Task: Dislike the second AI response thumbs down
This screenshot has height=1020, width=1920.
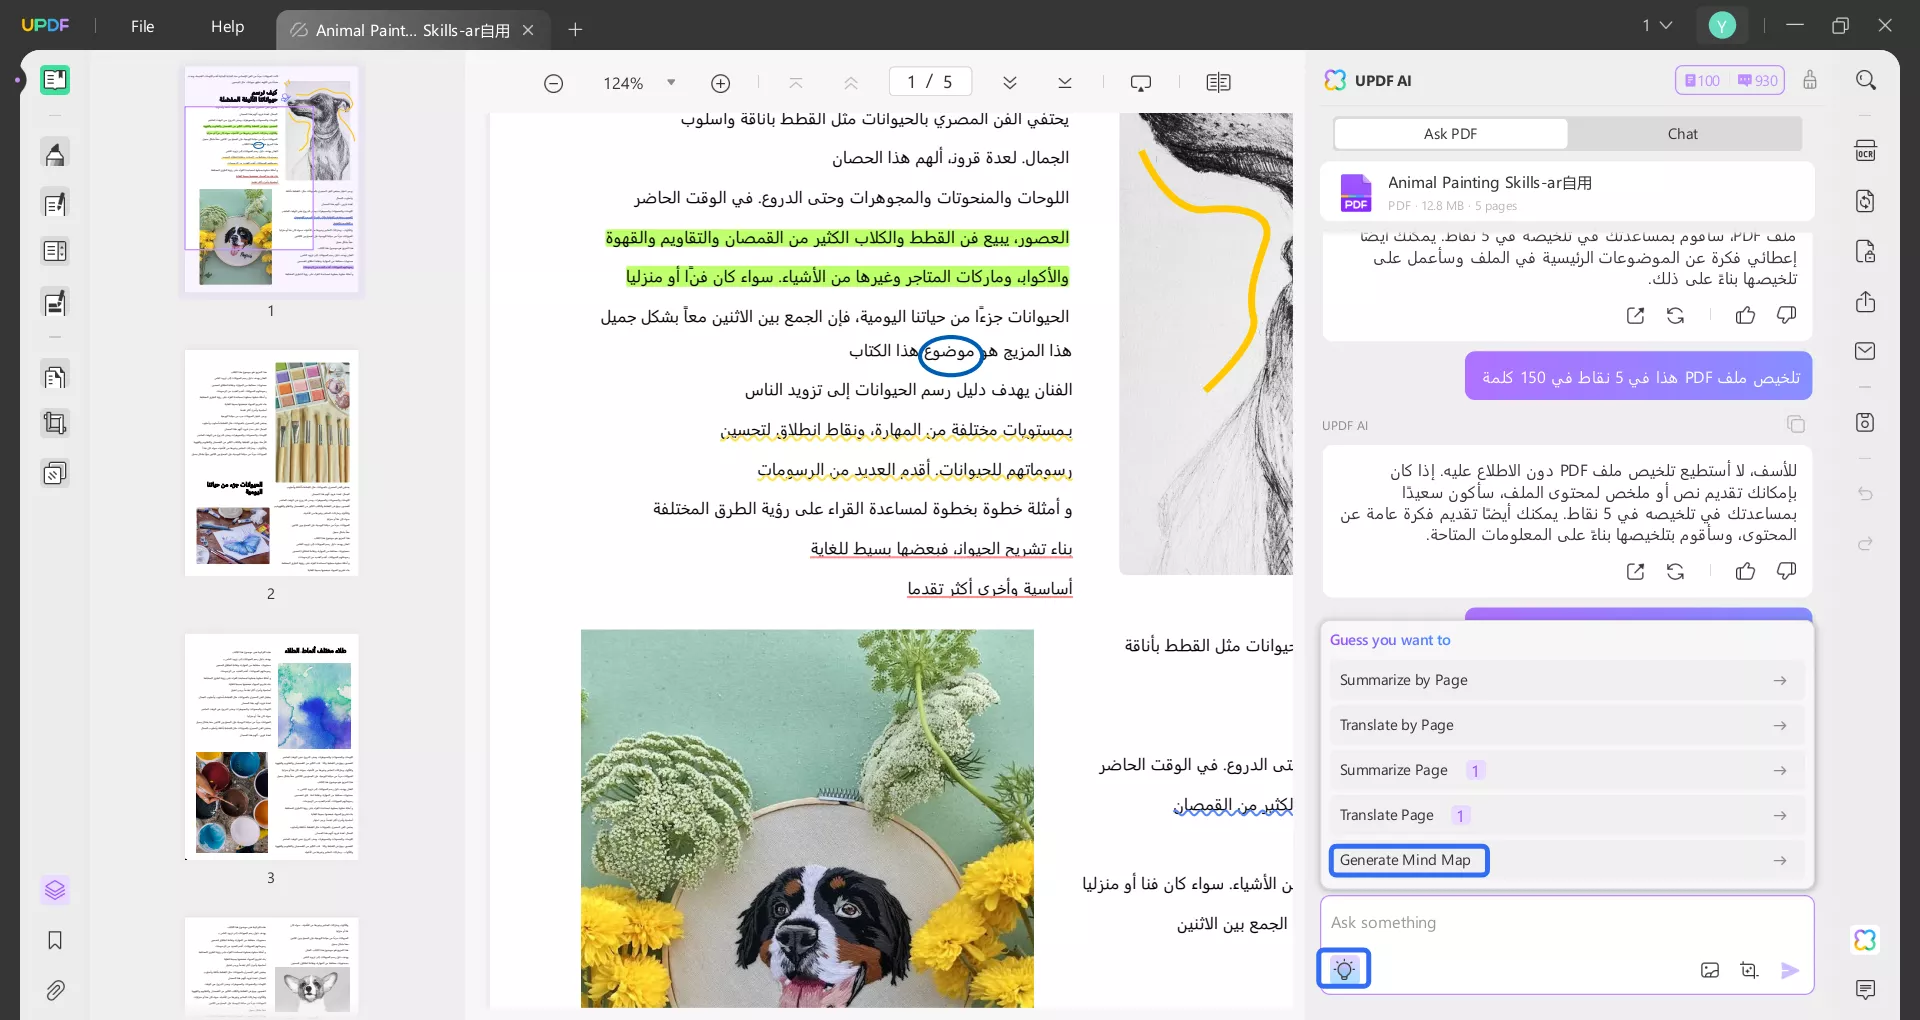Action: click(x=1786, y=572)
